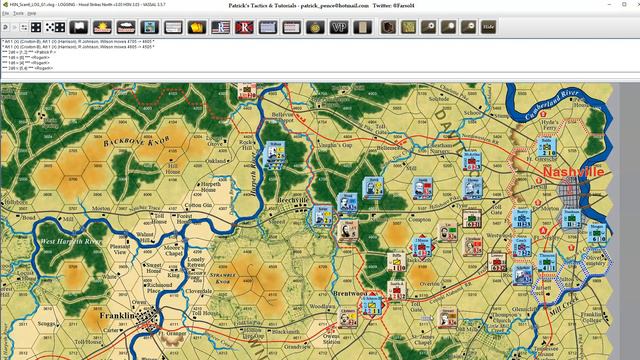Viewport: 640px width, 360px height.
Task: Open the VP victory points window
Action: (339, 27)
